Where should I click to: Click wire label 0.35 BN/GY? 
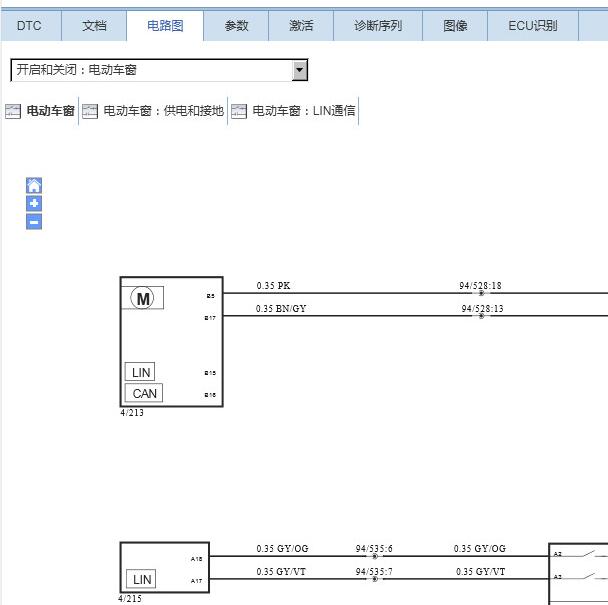pos(281,309)
